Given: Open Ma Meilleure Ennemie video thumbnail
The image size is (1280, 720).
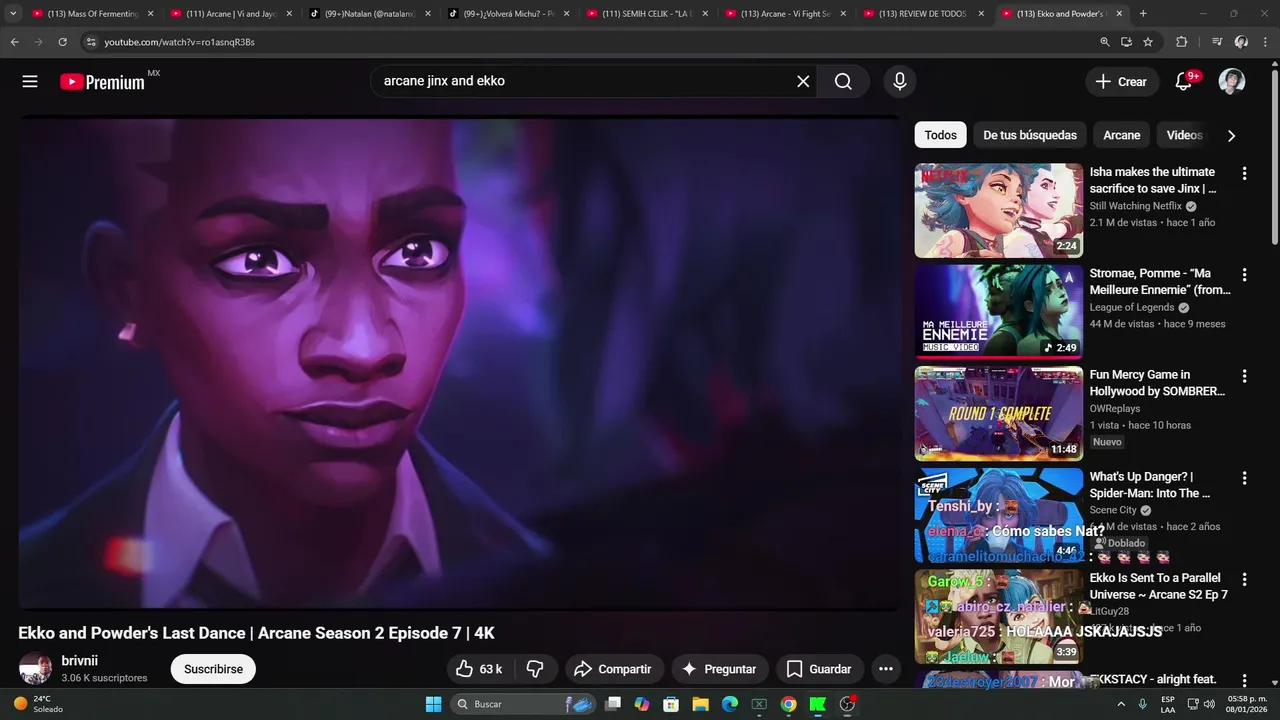Looking at the screenshot, I should [x=998, y=312].
